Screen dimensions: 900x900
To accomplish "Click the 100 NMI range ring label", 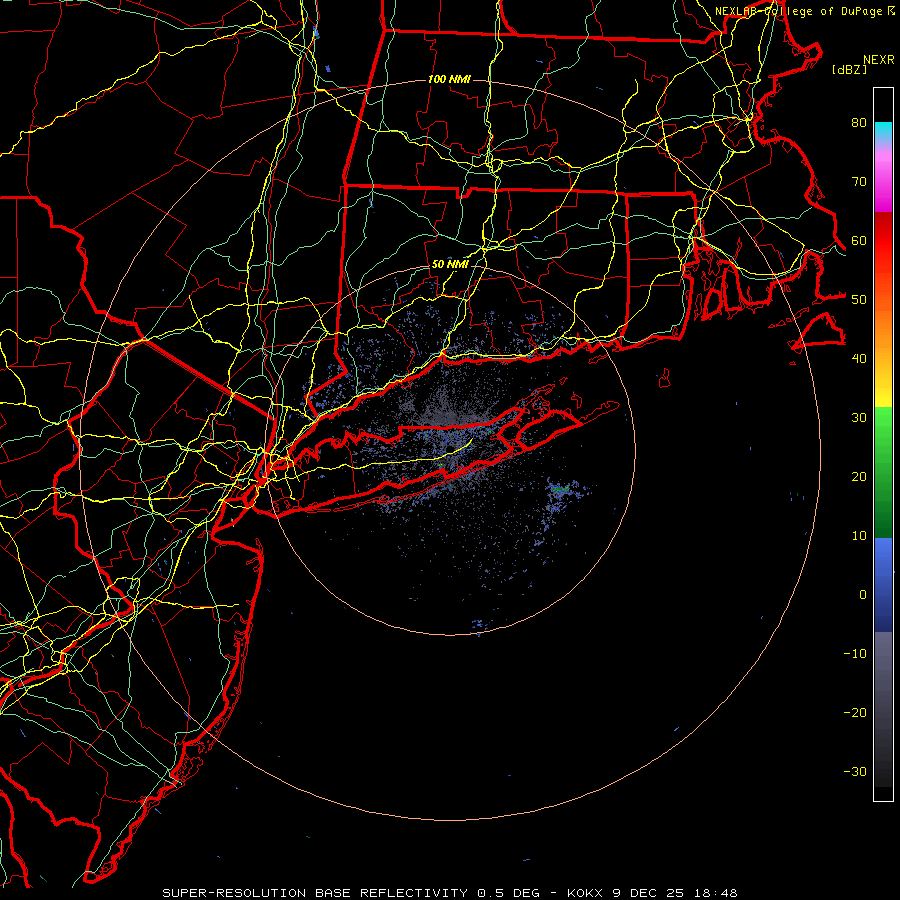I will 449,79.
